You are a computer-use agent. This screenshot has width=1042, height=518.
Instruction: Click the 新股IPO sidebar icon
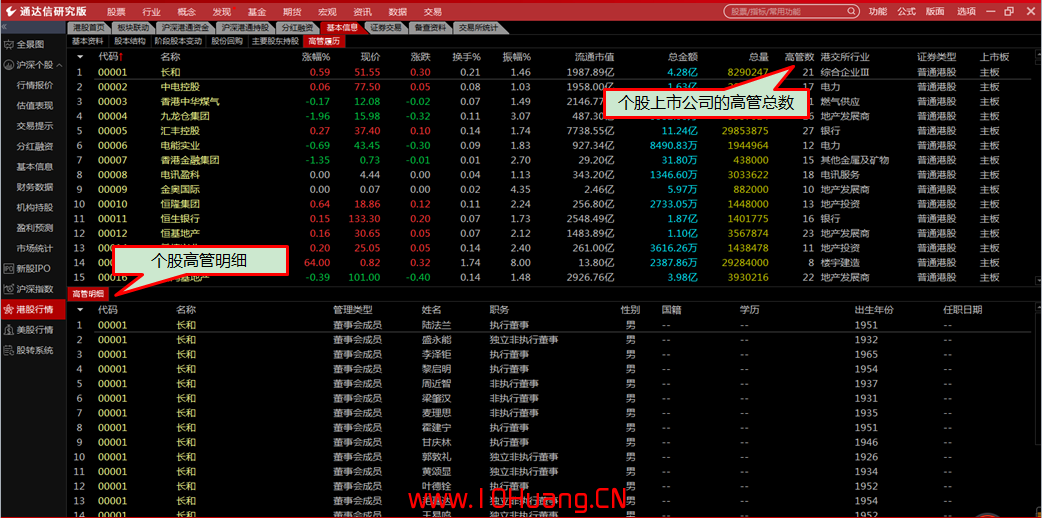tap(9, 269)
